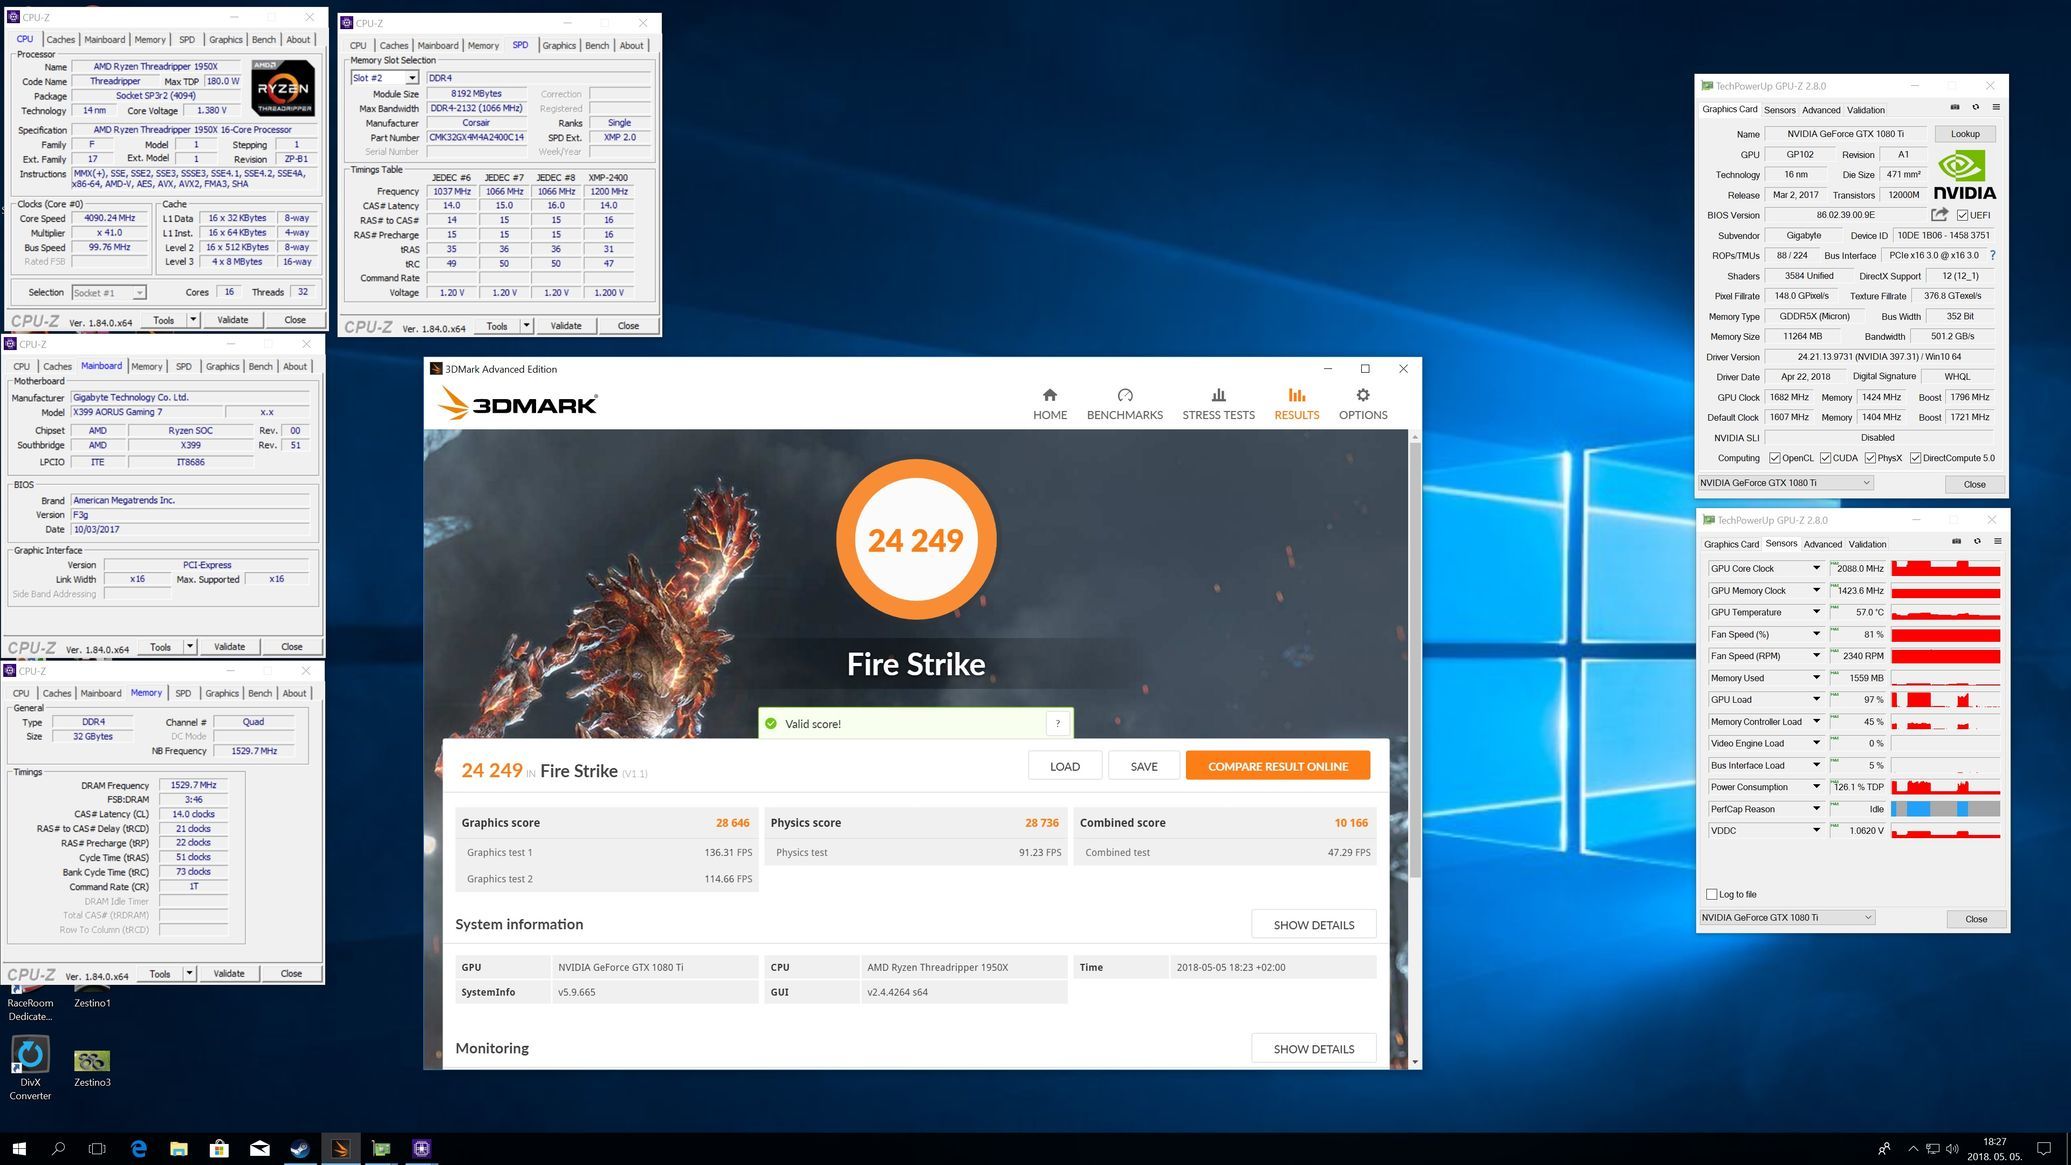This screenshot has width=2071, height=1165.
Task: Click SAVE button in 3DMark
Action: pos(1143,766)
